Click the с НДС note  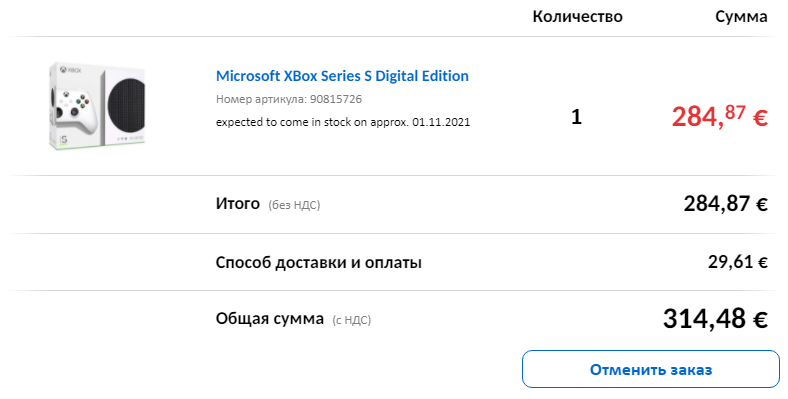coord(351,320)
